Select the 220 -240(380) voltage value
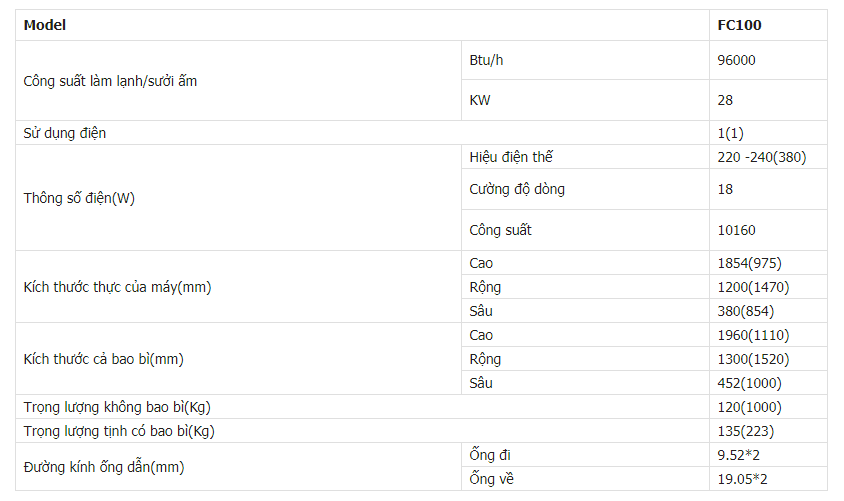The width and height of the screenshot is (844, 501). pos(761,157)
